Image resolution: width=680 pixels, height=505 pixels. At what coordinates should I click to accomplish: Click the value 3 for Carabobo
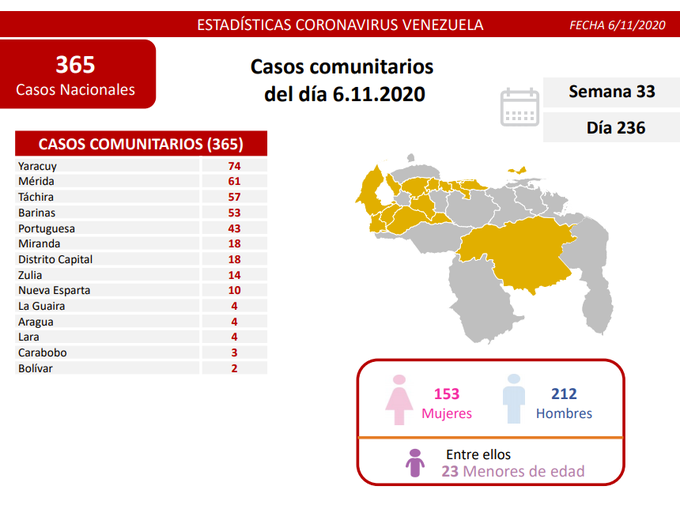[234, 352]
